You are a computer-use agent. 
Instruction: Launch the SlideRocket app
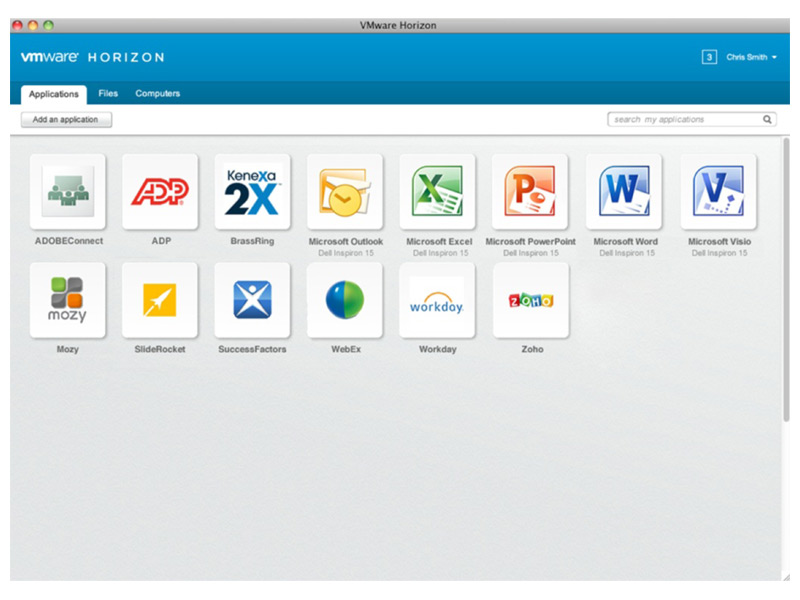click(x=160, y=300)
